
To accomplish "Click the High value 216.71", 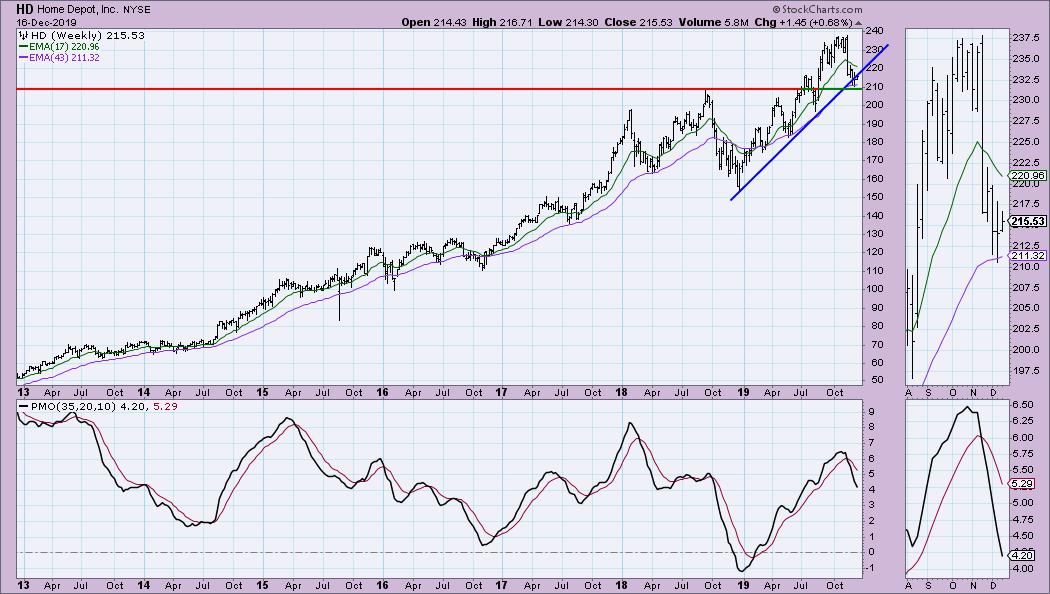I will [516, 22].
